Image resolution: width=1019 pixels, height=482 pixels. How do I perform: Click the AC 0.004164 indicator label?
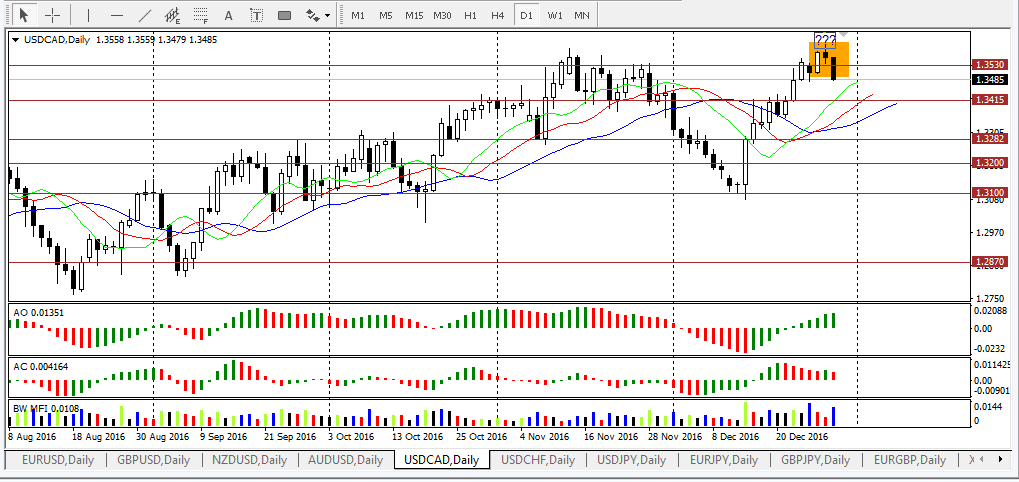click(41, 366)
